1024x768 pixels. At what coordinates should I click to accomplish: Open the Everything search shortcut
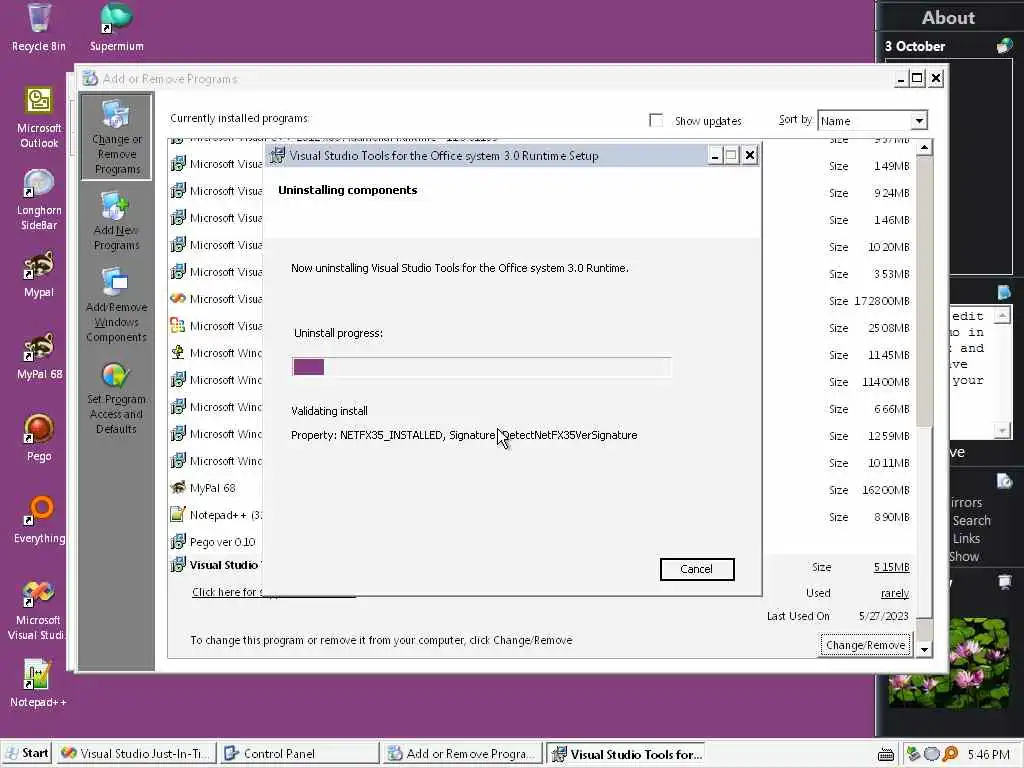click(x=39, y=520)
